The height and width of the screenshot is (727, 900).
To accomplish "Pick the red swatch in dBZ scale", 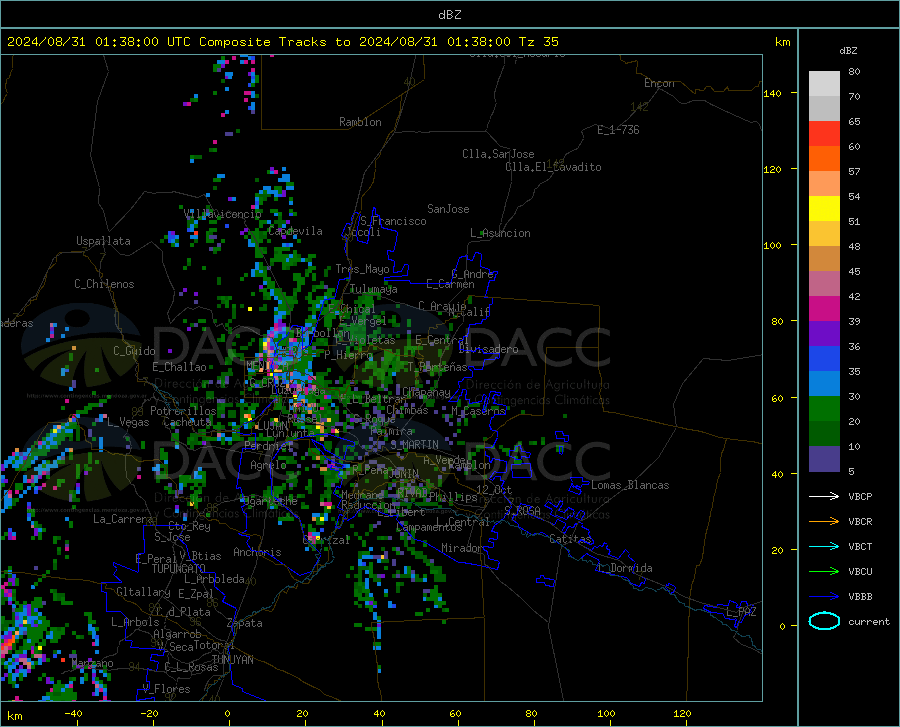I will 824,134.
